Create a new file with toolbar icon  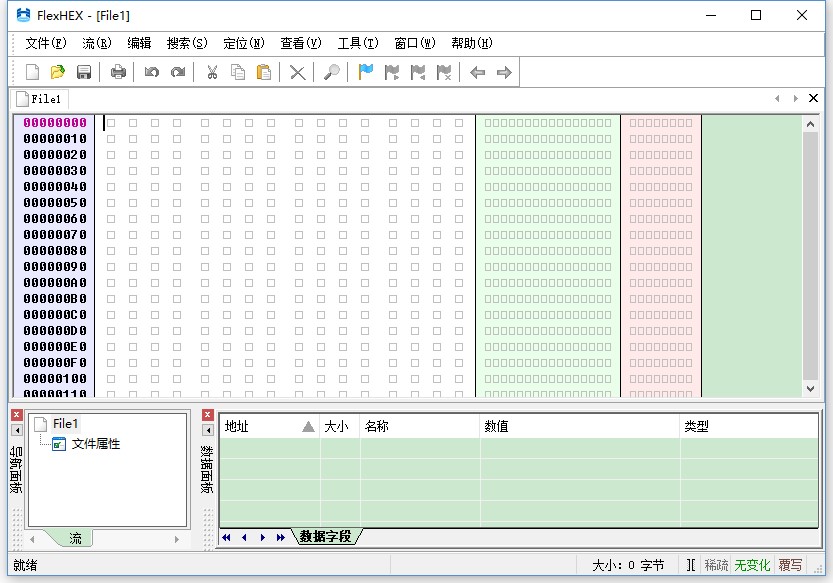coord(31,71)
